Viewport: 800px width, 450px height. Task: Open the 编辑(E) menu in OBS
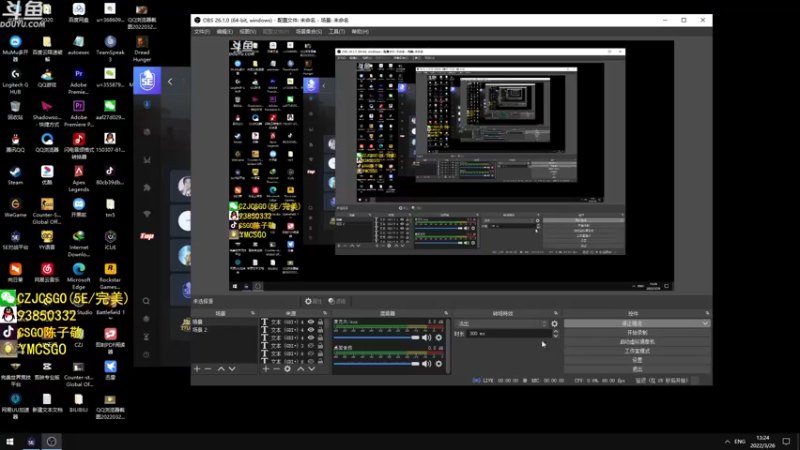tap(224, 32)
